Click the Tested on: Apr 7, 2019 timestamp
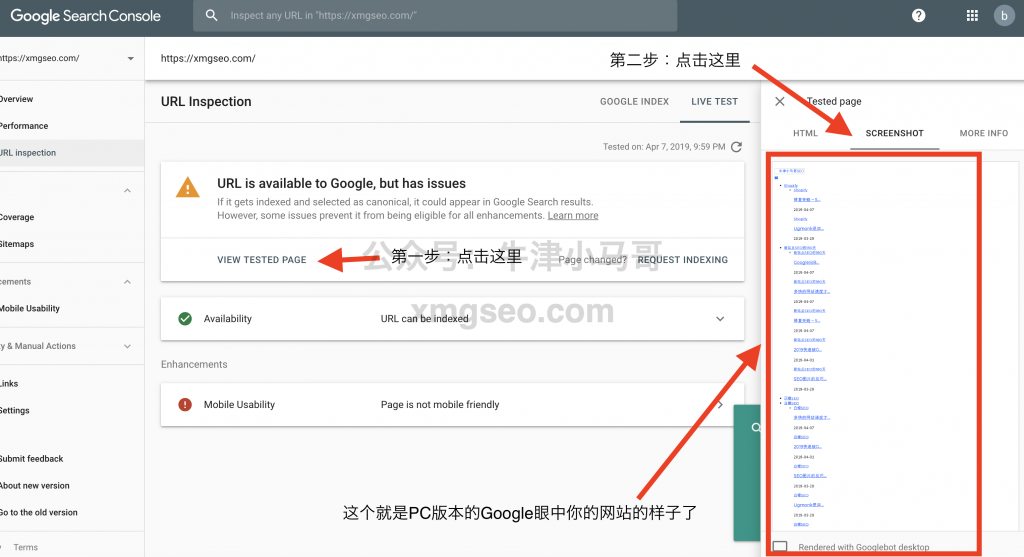Screen dimensions: 1024x557 coord(664,147)
